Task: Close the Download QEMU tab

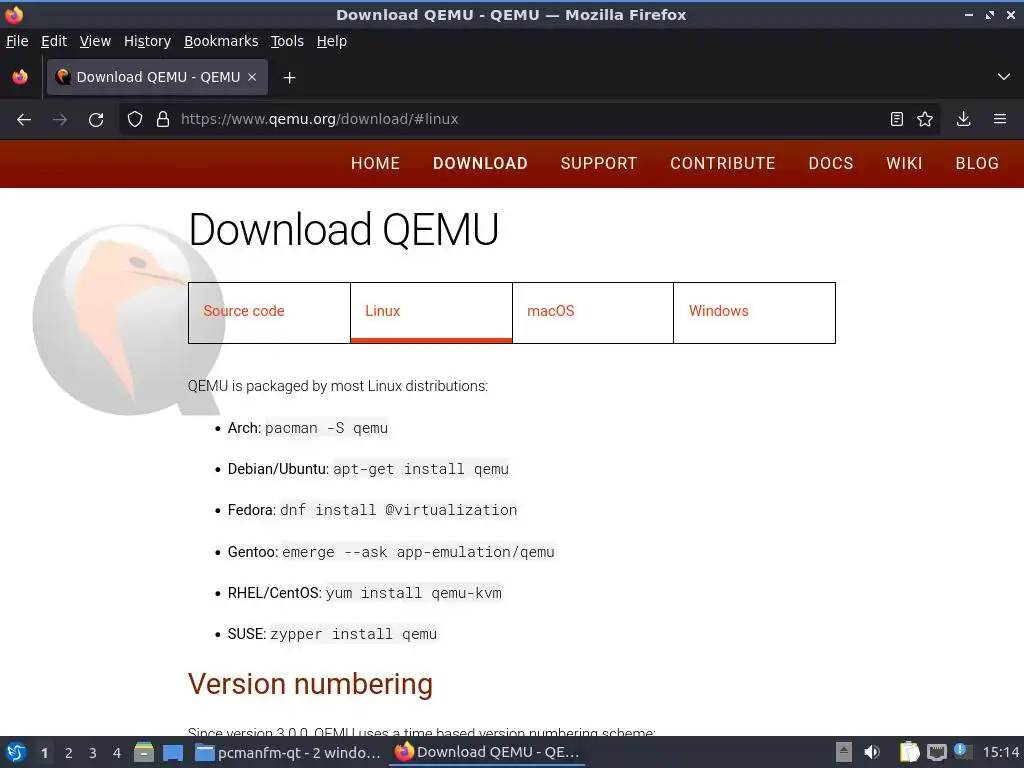Action: pyautogui.click(x=252, y=77)
